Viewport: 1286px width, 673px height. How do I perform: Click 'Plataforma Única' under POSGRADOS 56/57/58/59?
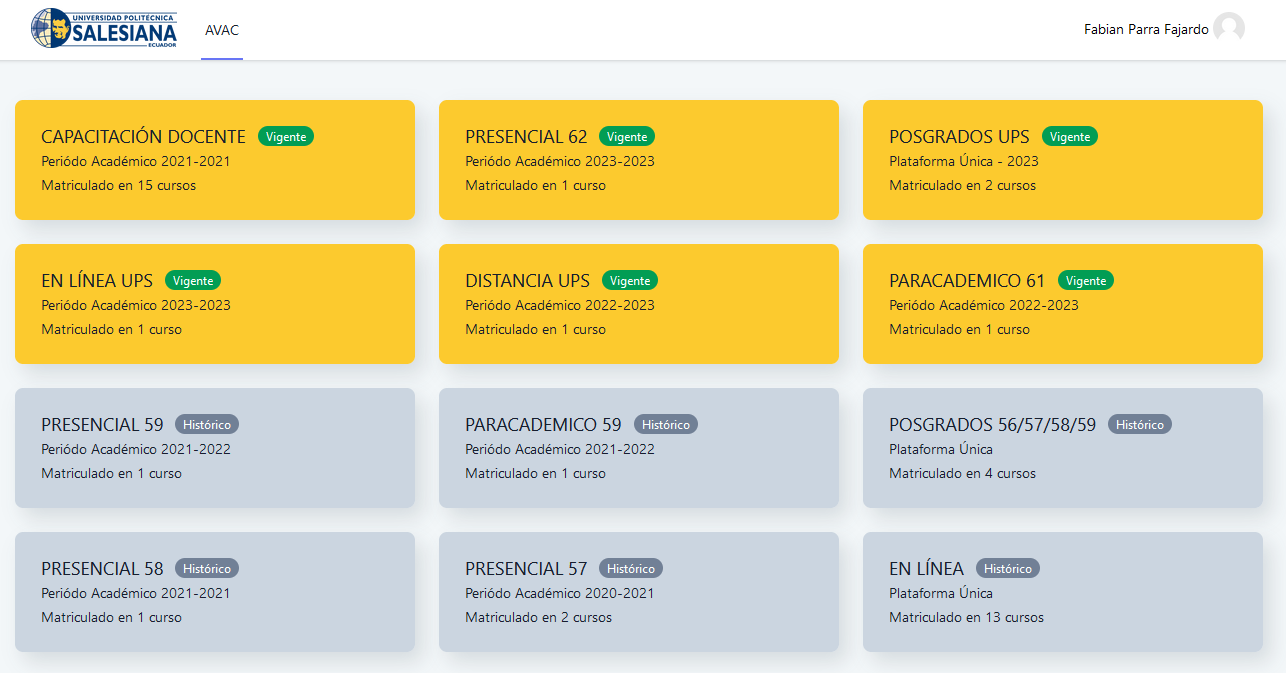pos(941,449)
